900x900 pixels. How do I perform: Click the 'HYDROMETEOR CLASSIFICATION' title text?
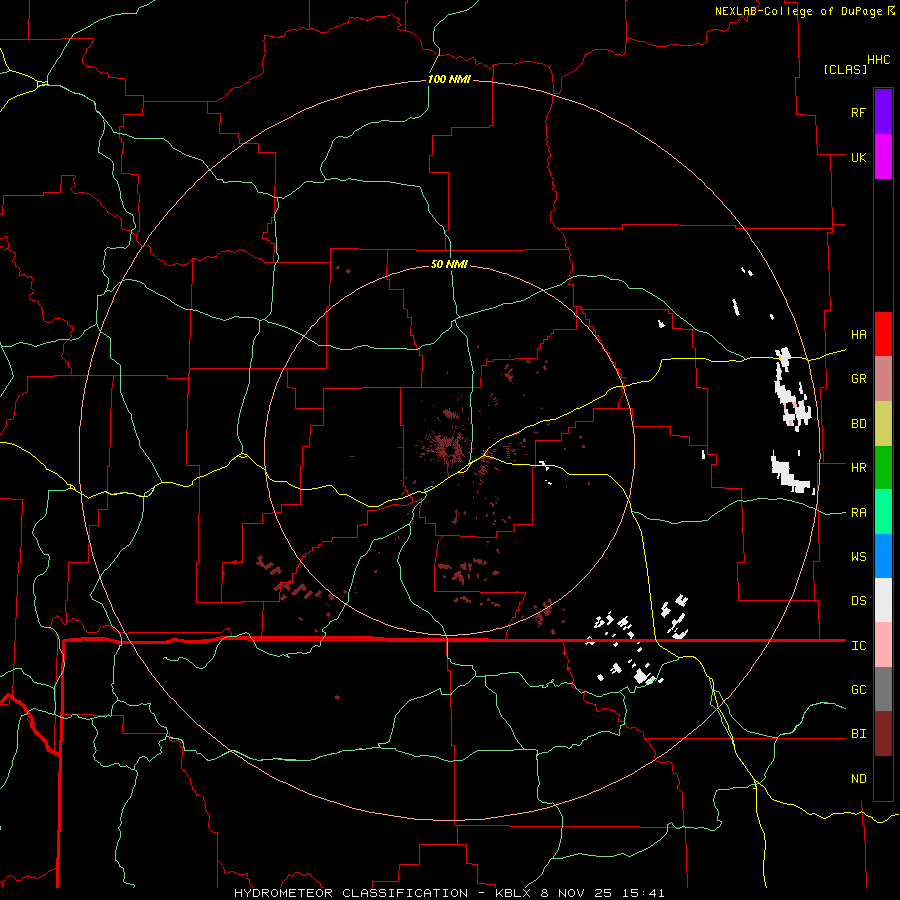click(351, 893)
